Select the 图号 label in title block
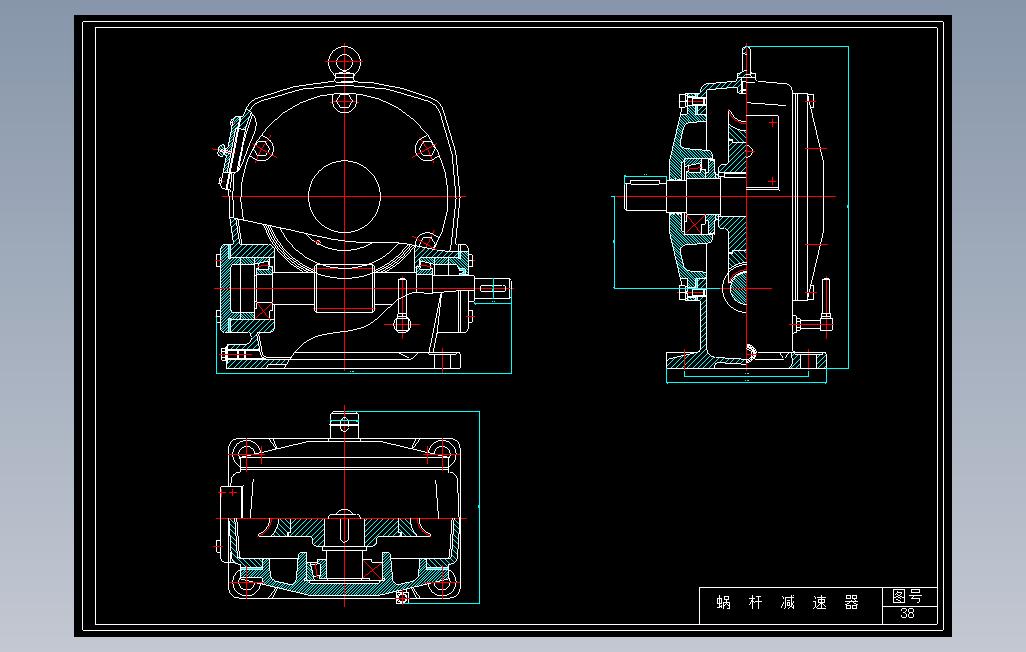The height and width of the screenshot is (652, 1026). (x=907, y=596)
